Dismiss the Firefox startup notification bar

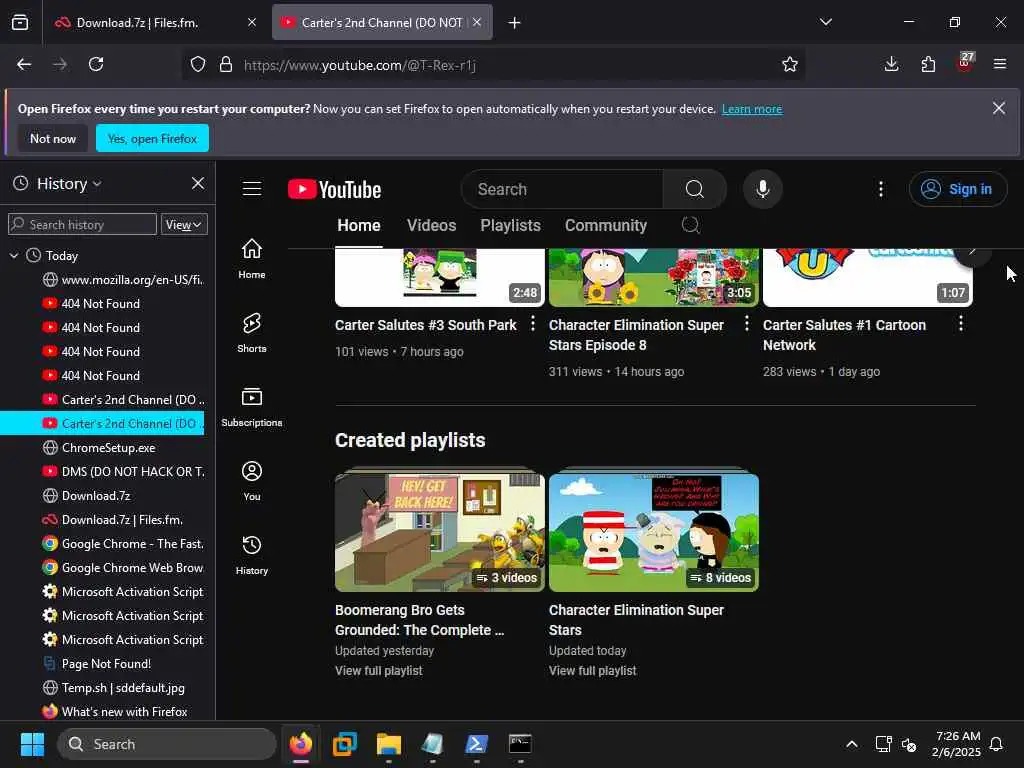click(x=999, y=108)
